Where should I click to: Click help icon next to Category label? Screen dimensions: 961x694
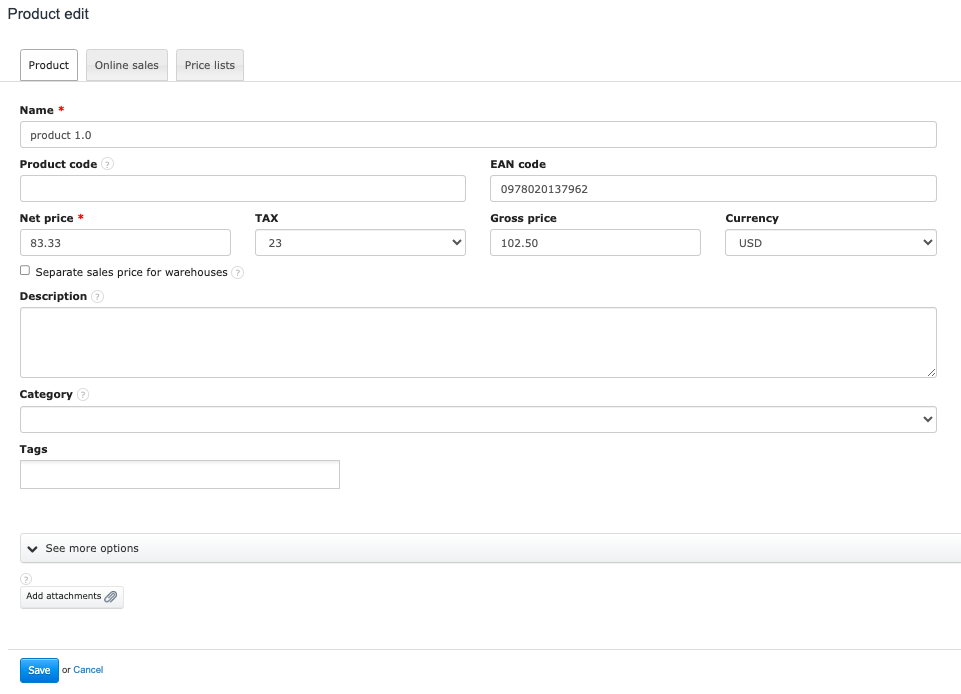(x=83, y=395)
